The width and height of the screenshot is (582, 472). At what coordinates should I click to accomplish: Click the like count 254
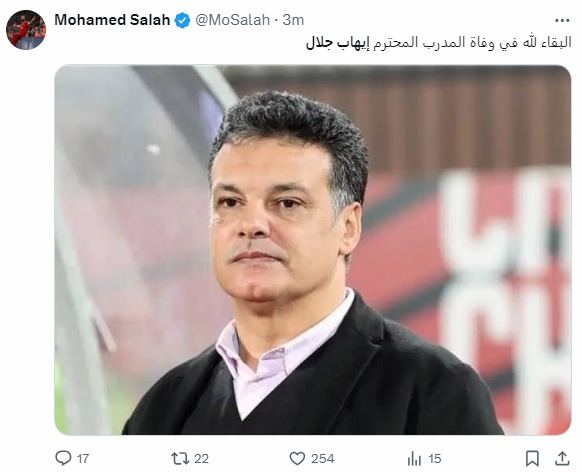(323, 459)
